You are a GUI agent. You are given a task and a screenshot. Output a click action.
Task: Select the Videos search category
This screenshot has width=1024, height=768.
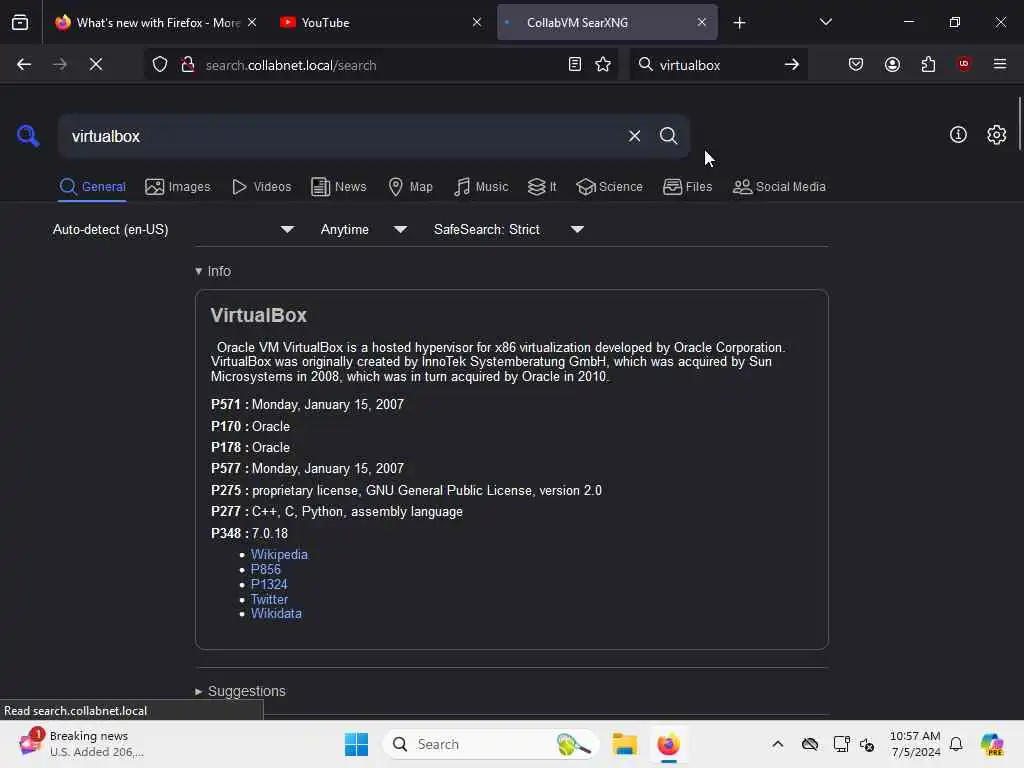[261, 187]
